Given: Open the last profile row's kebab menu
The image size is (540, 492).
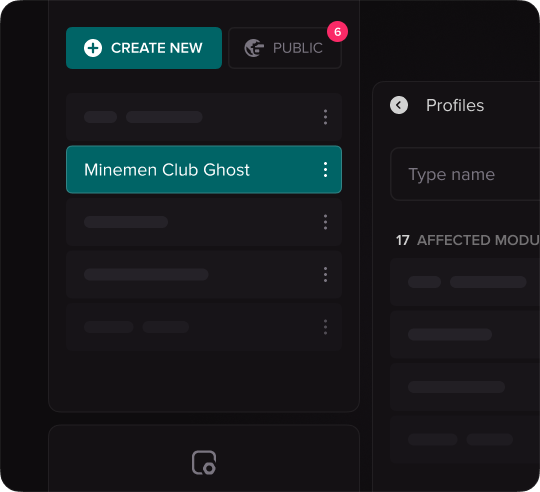Looking at the screenshot, I should pyautogui.click(x=325, y=327).
